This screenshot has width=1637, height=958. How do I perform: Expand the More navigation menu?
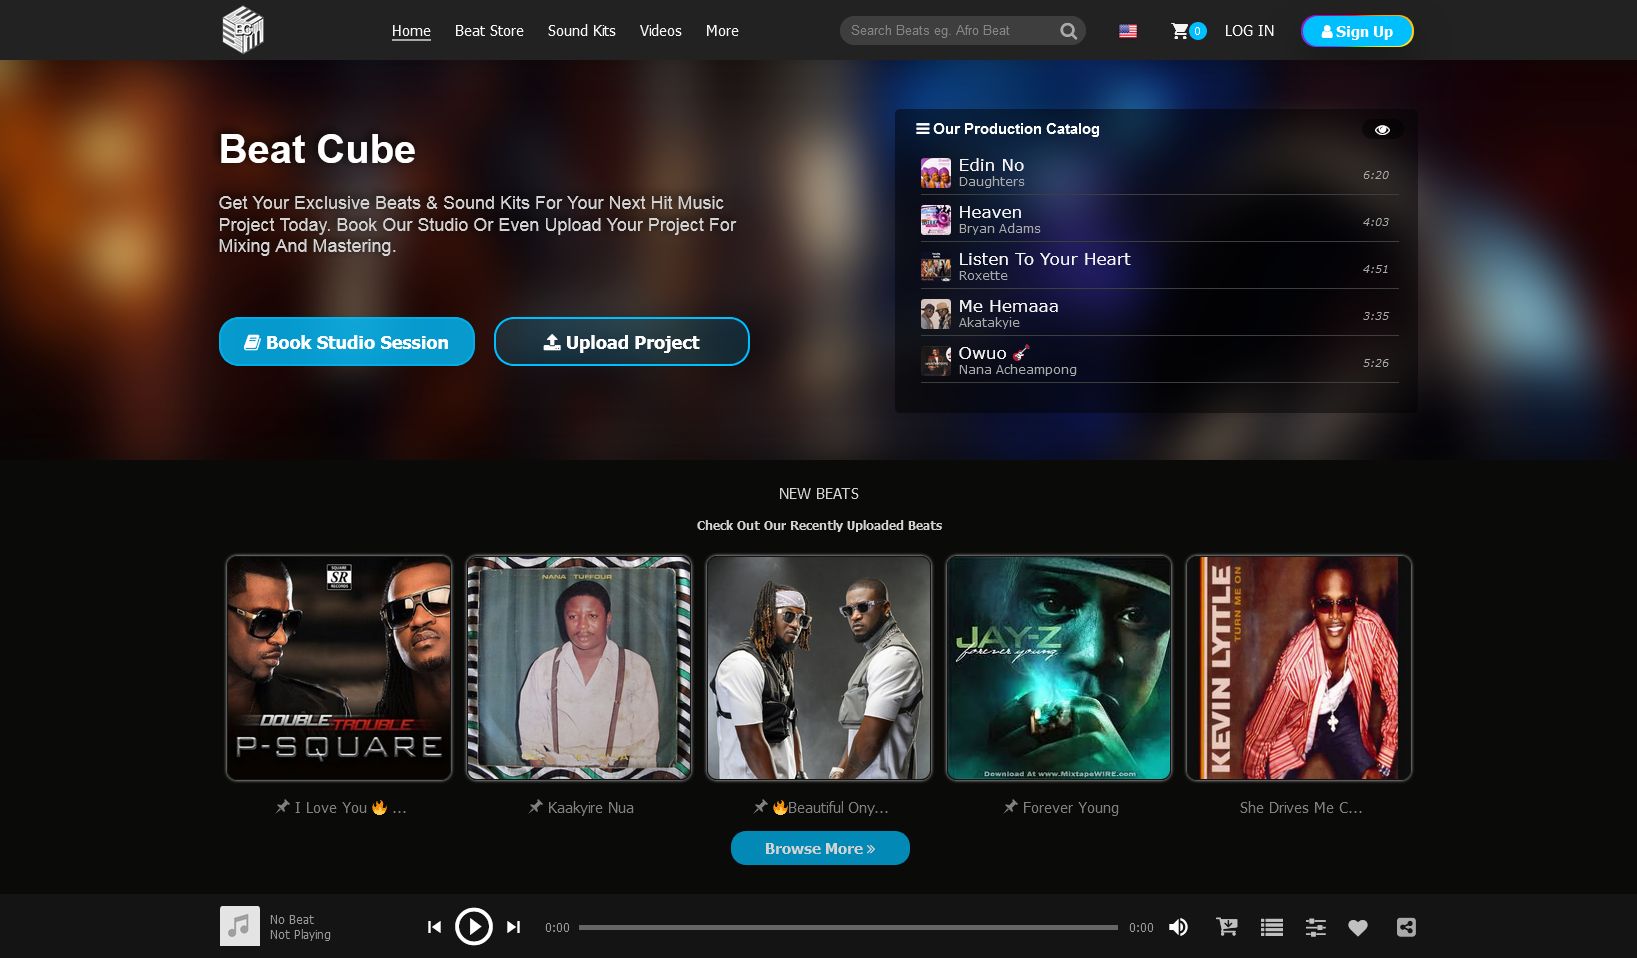click(x=722, y=31)
